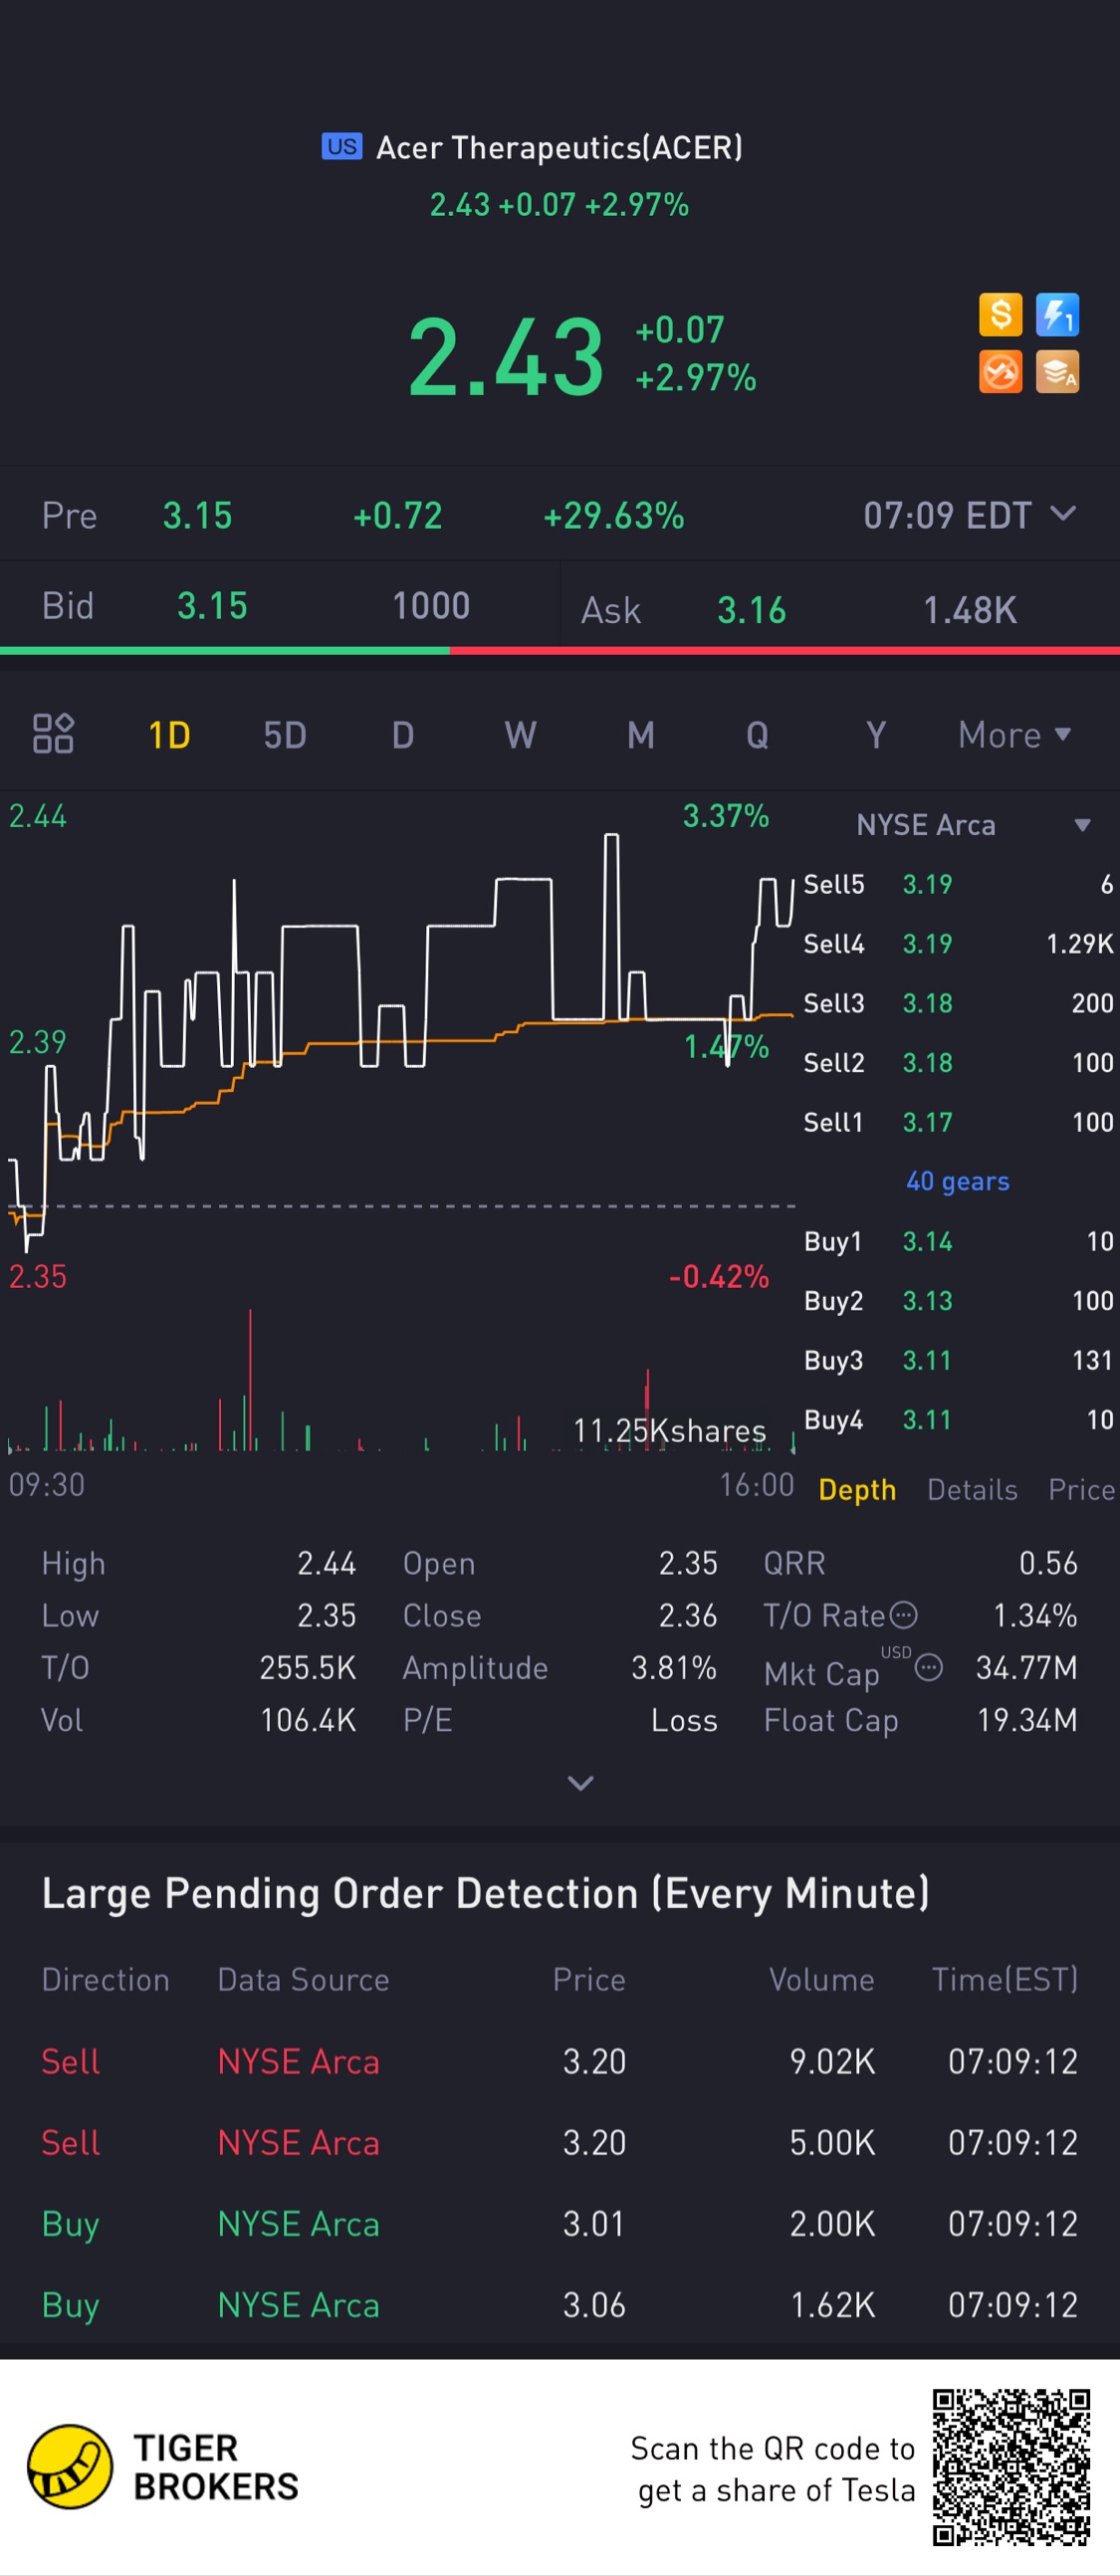
Task: Open the NYSE Arca exchange dropdown
Action: coord(972,825)
